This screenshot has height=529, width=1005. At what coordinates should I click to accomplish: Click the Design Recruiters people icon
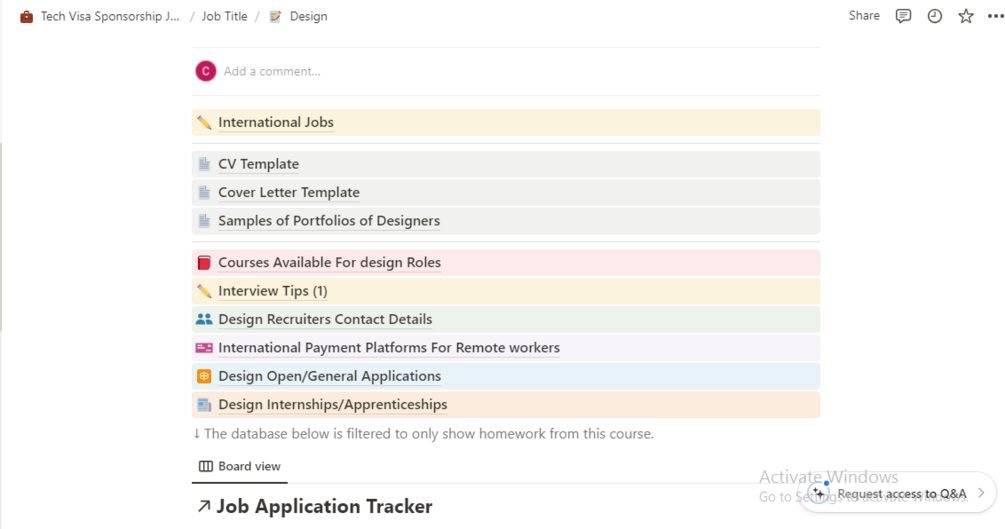tap(204, 320)
